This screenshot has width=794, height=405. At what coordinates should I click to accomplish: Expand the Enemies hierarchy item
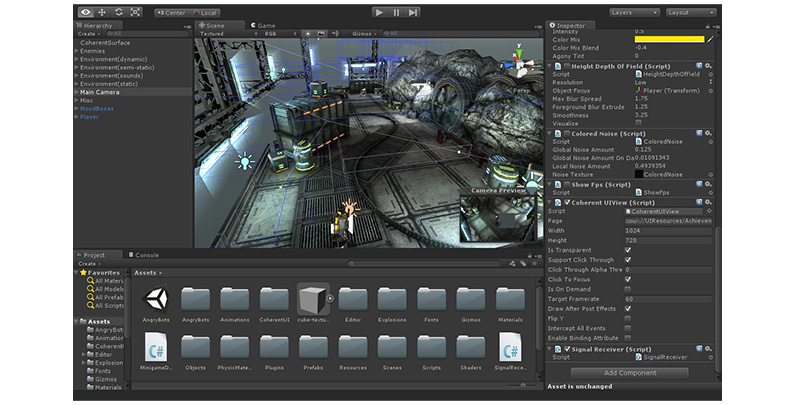point(77,50)
